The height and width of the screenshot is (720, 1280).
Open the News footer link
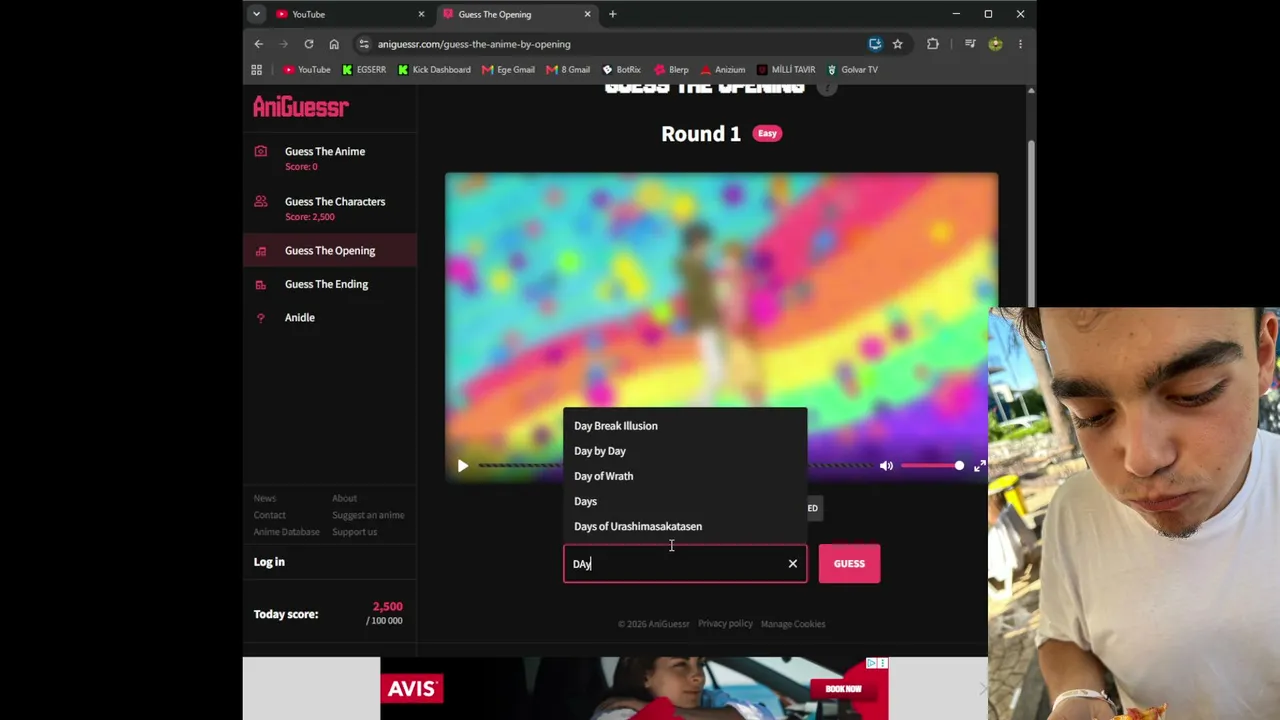click(x=264, y=498)
